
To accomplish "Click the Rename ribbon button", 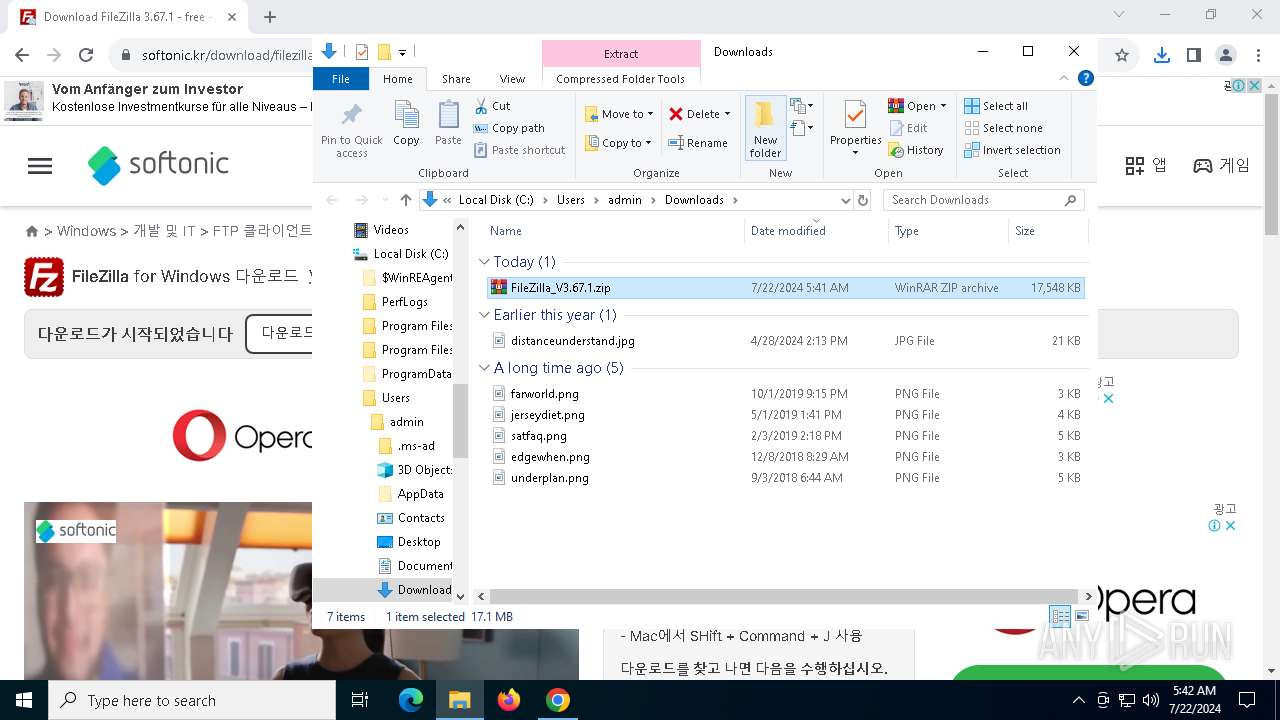I will tap(698, 143).
